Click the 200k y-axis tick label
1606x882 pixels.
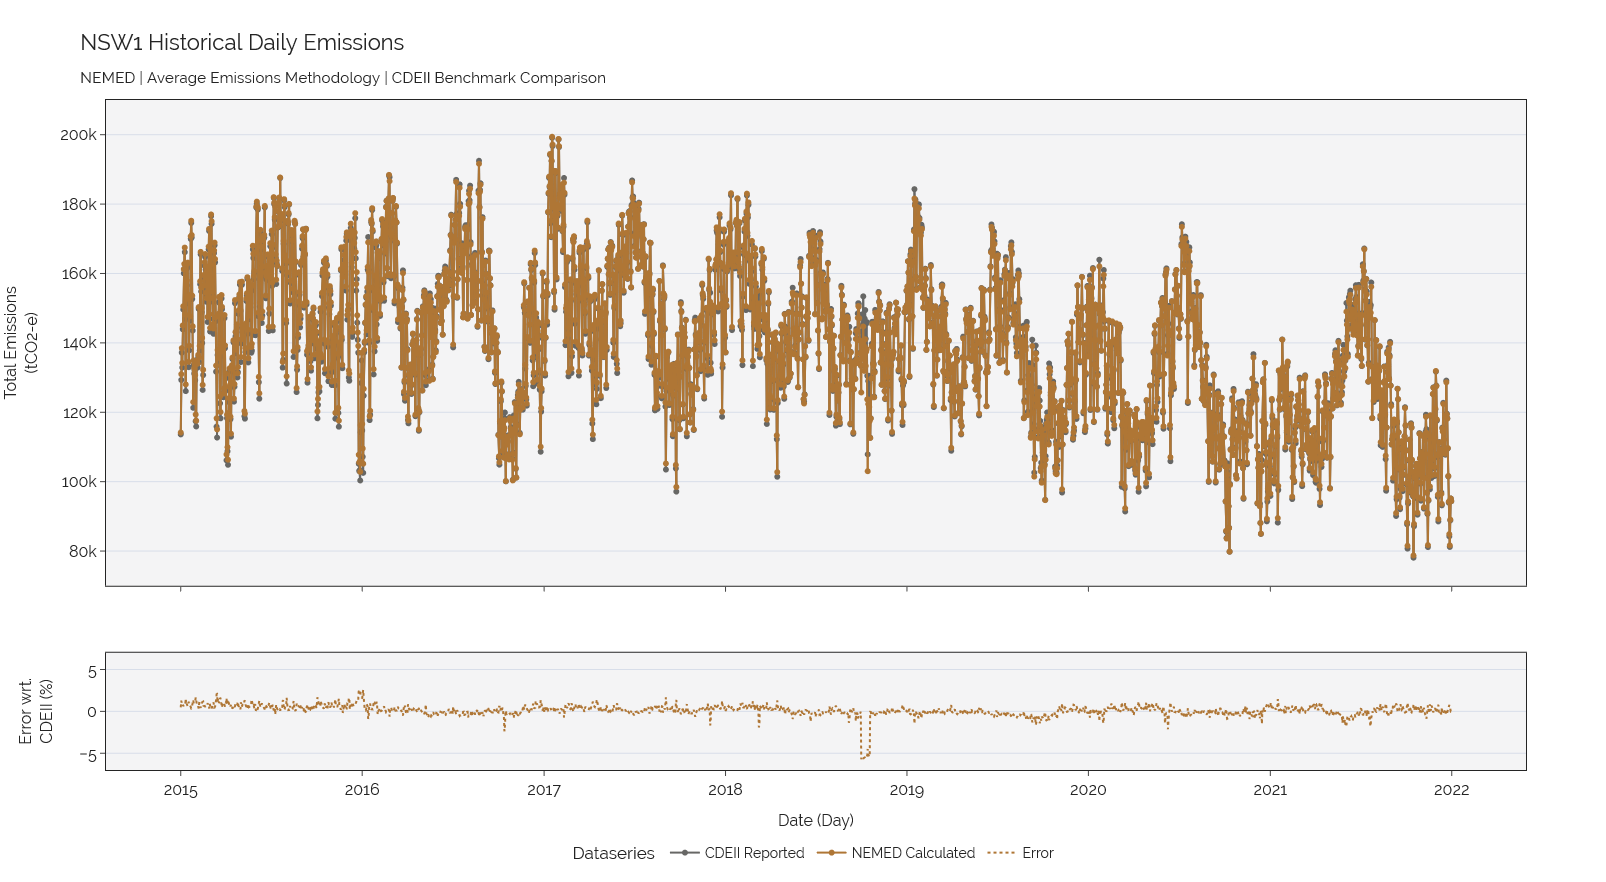[79, 135]
